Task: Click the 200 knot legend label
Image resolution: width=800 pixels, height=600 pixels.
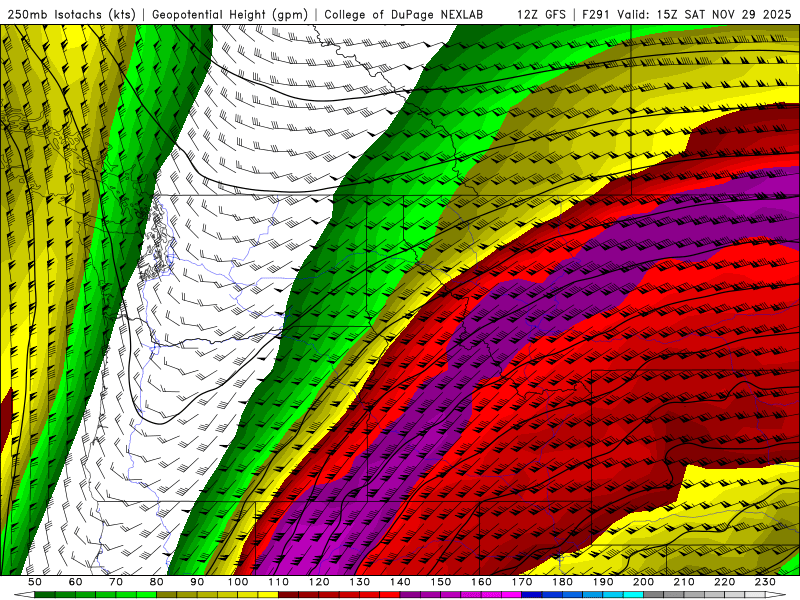Action: [643, 582]
